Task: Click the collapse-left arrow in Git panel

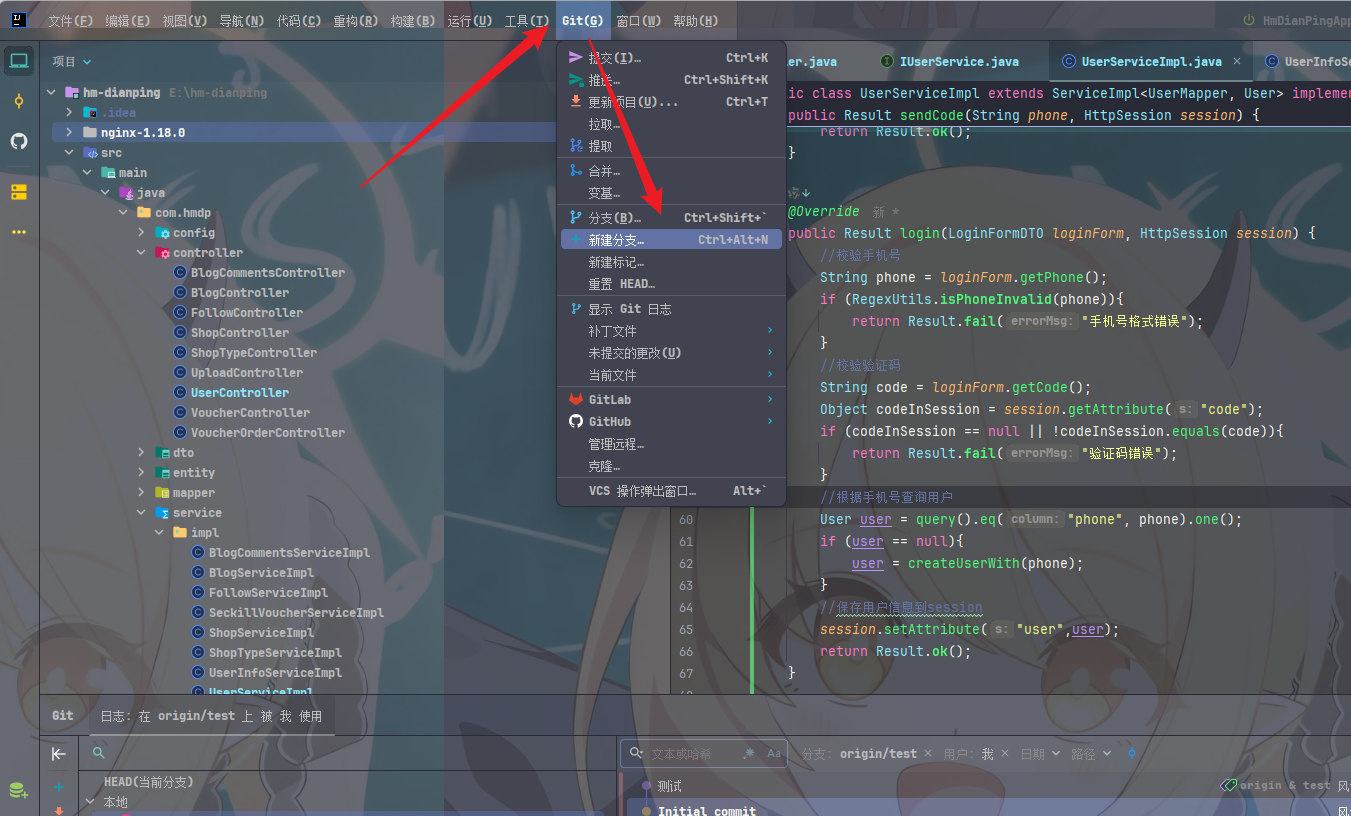Action: click(x=59, y=754)
